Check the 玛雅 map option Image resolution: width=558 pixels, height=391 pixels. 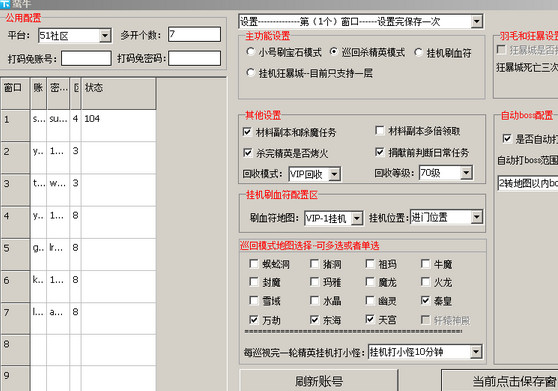pos(314,282)
